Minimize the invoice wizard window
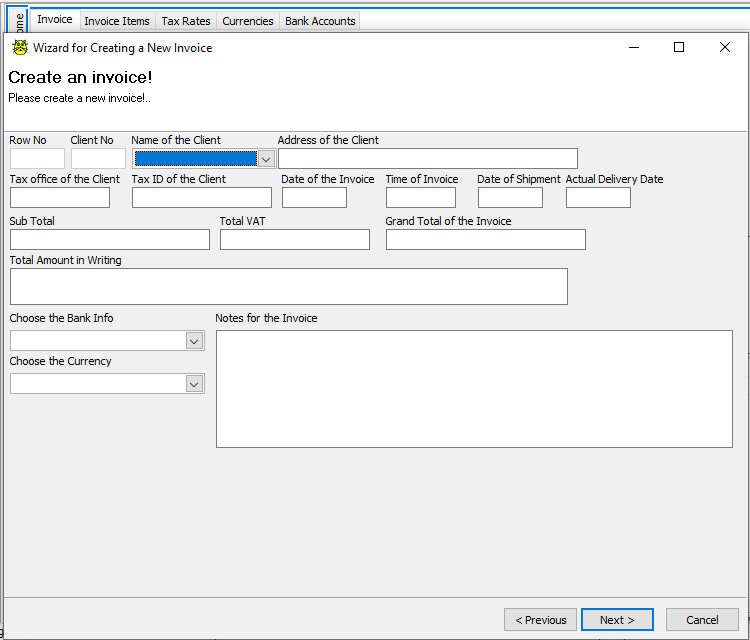750x640 pixels. click(x=634, y=47)
